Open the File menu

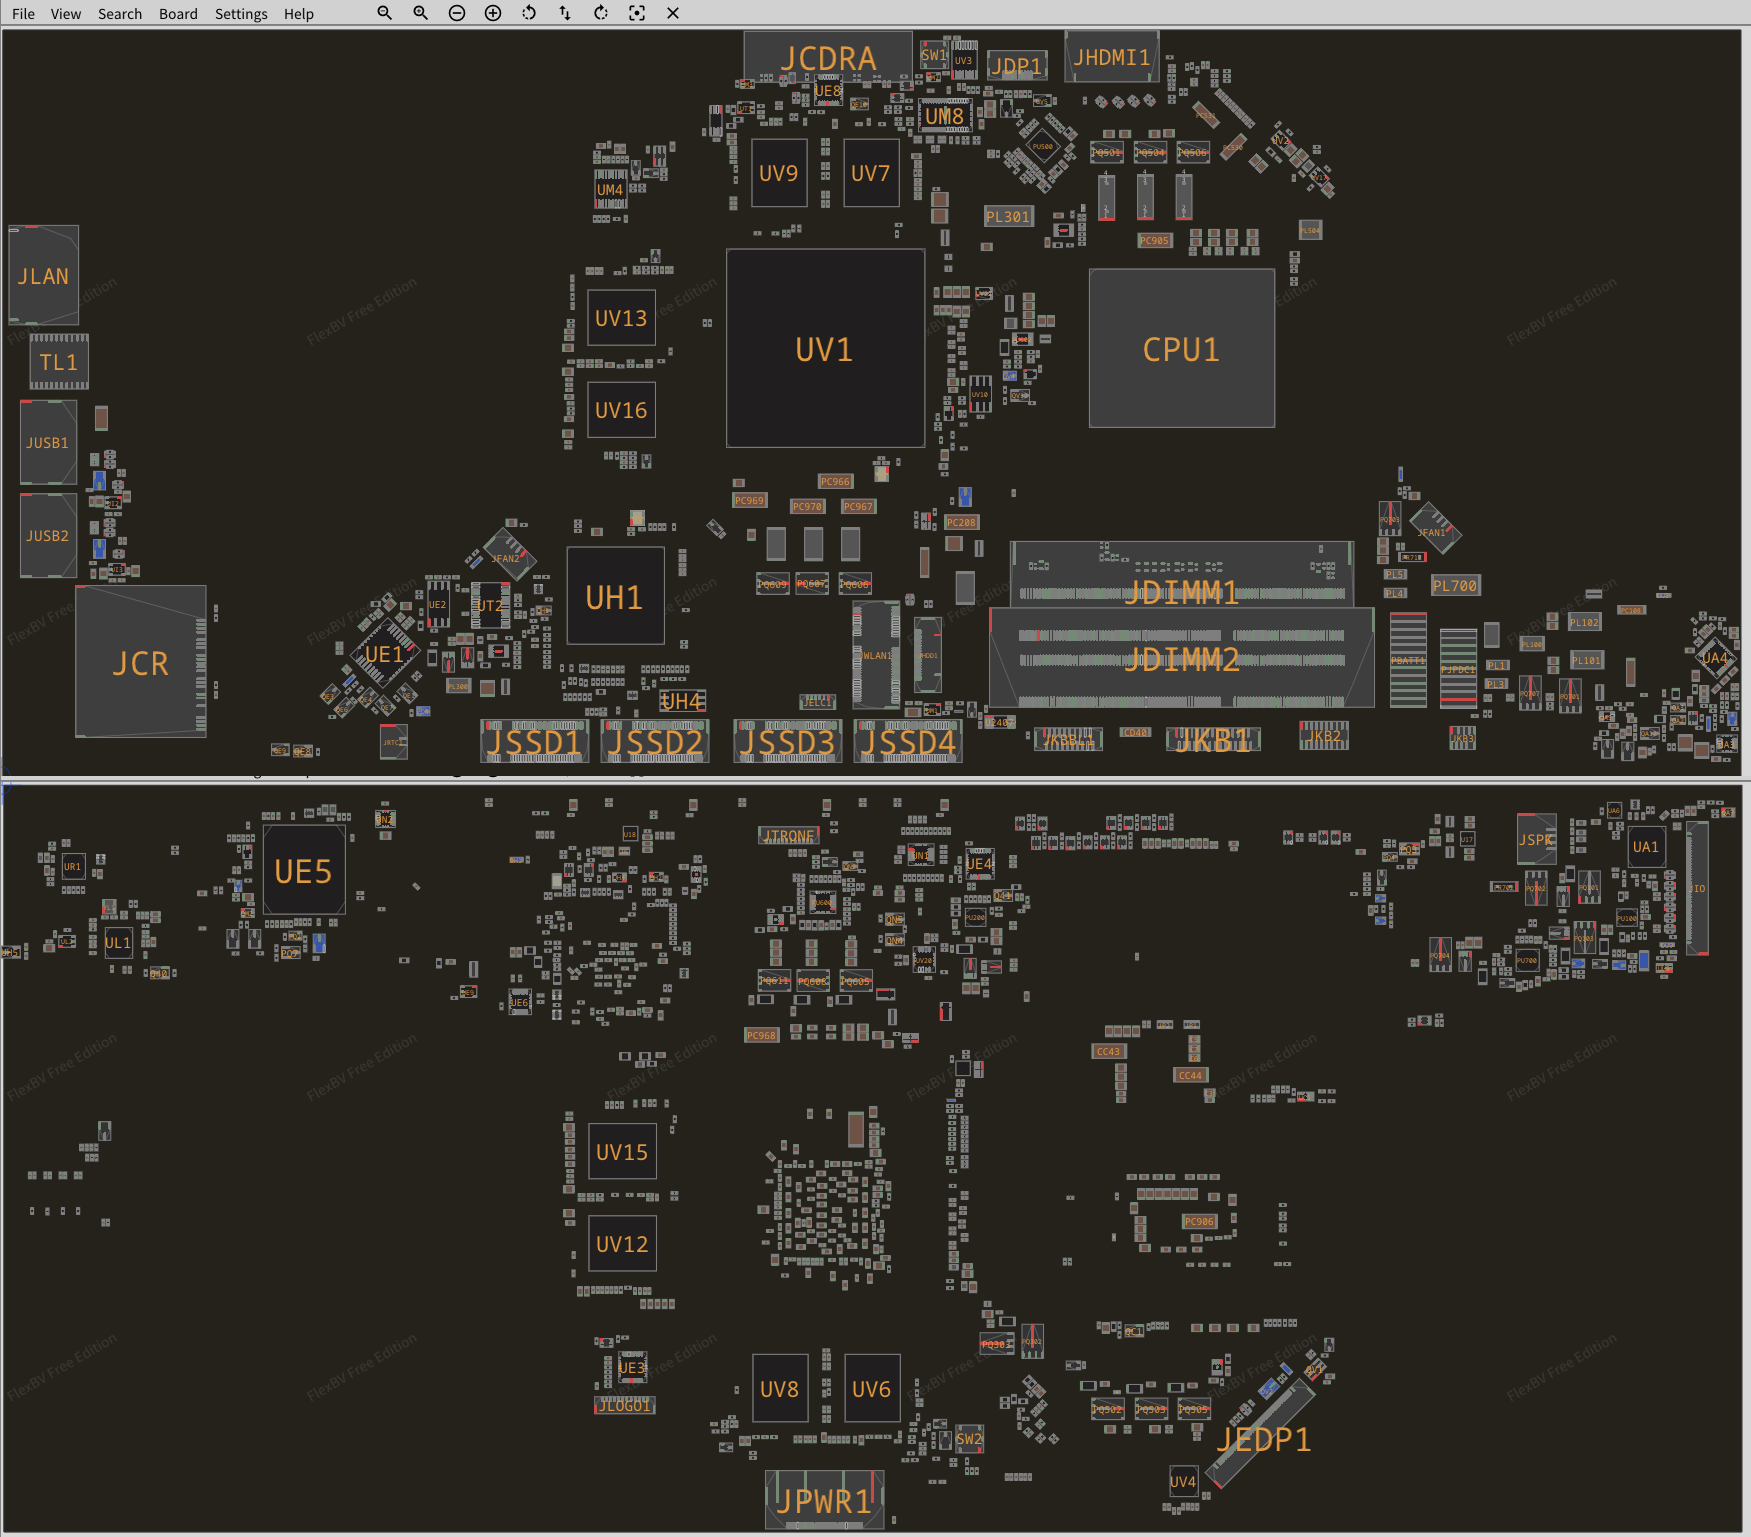coord(23,14)
